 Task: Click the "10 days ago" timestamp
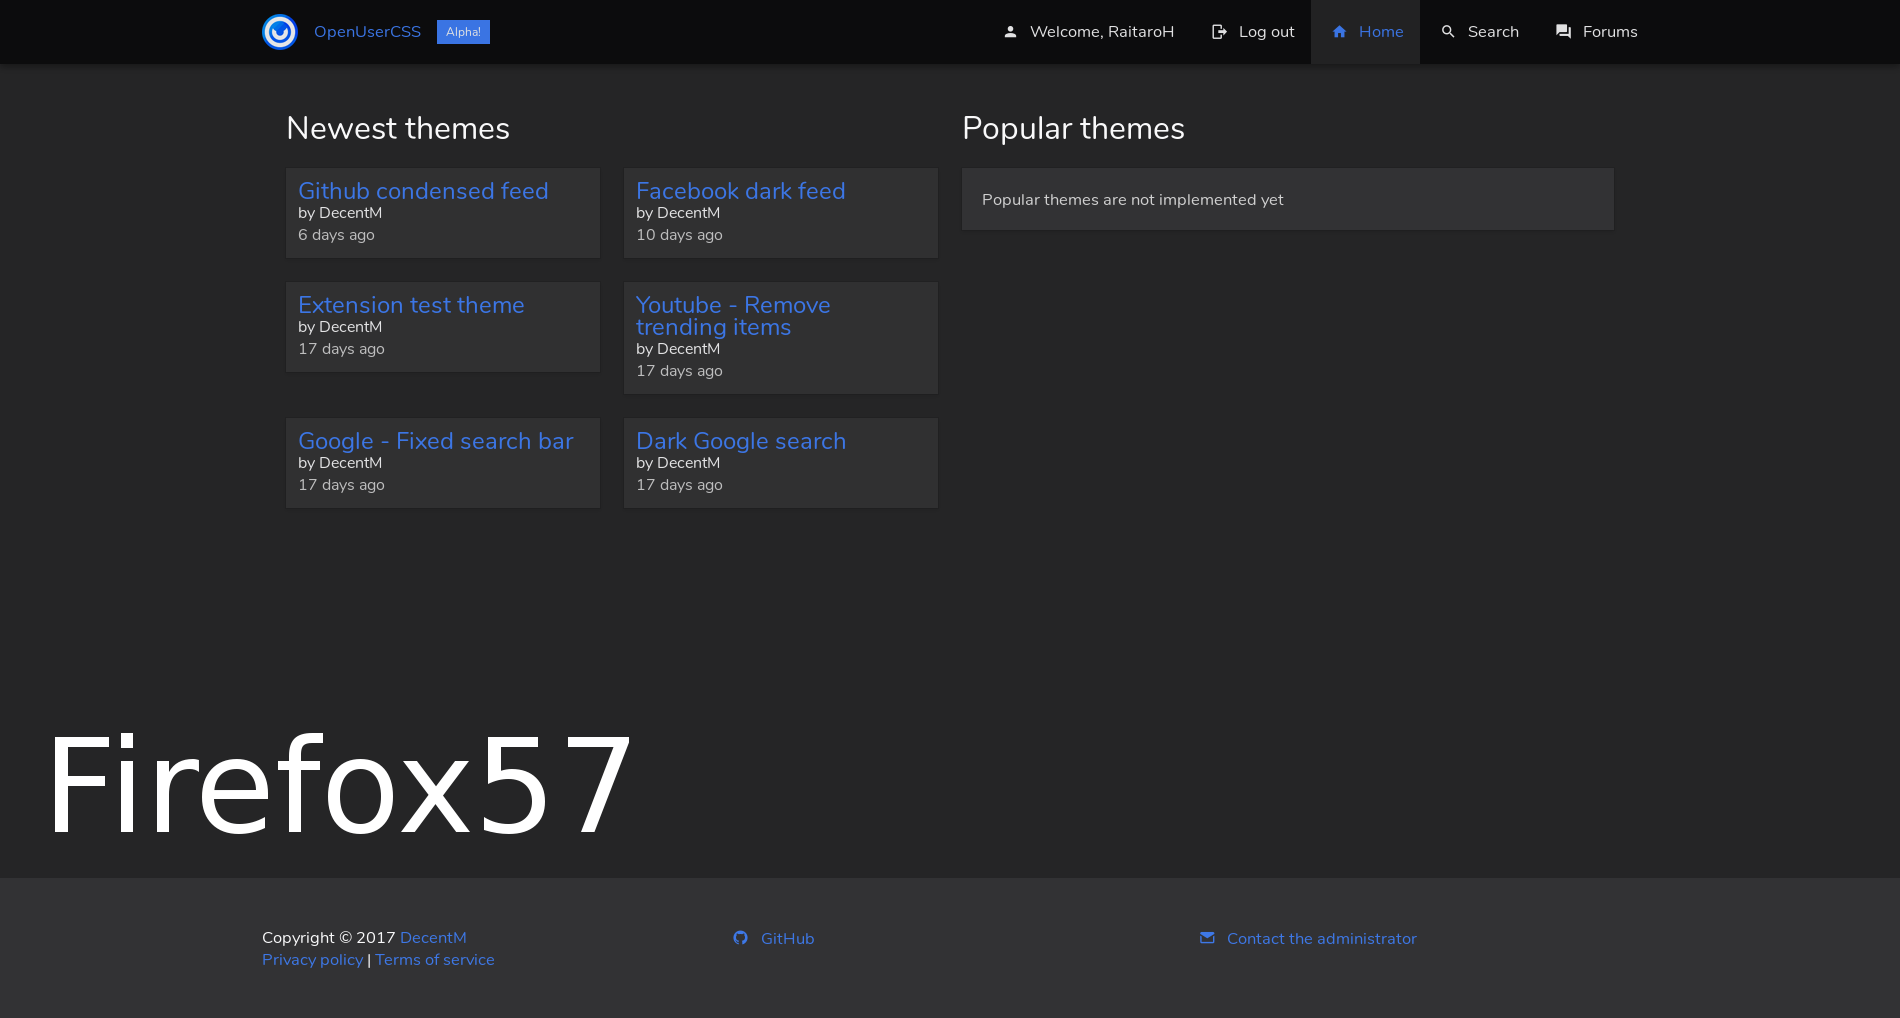click(x=679, y=235)
